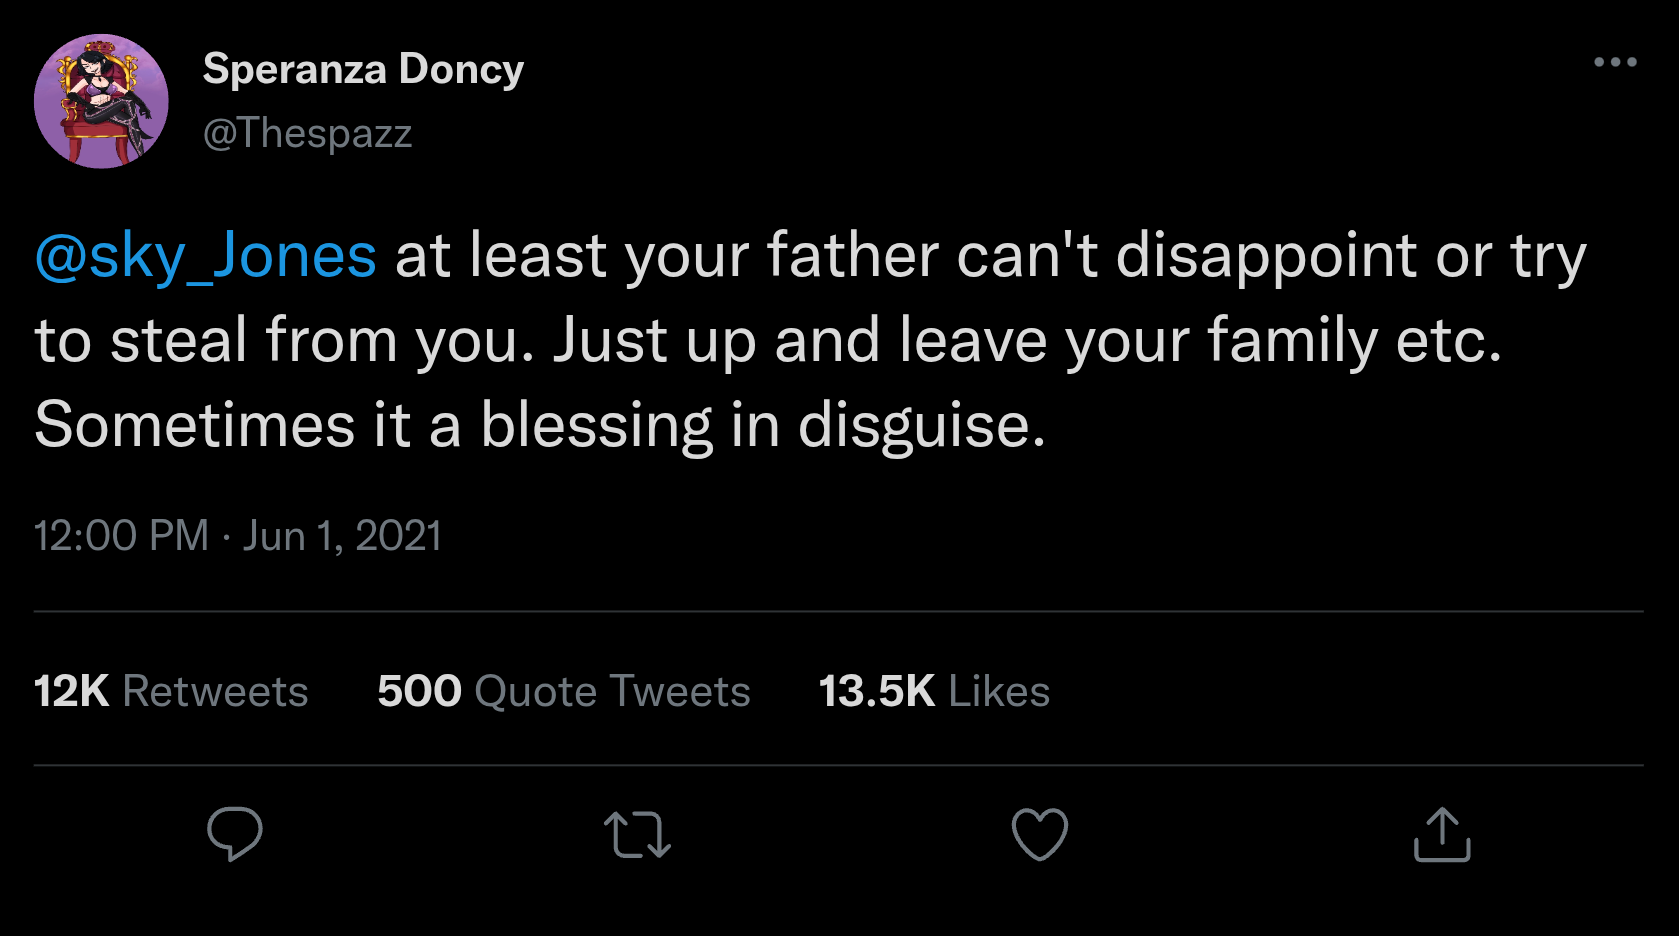This screenshot has width=1679, height=936.
Task: Click the 500 quote count number
Action: tap(419, 691)
